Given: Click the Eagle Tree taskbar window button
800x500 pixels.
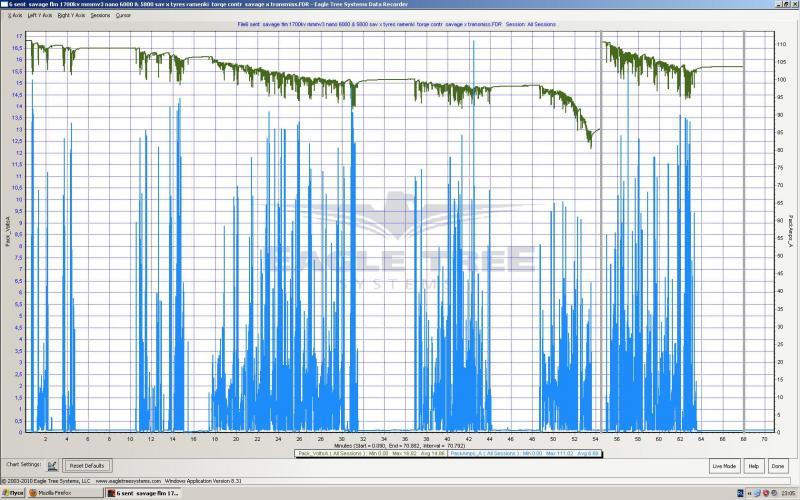Looking at the screenshot, I should pyautogui.click(x=144, y=494).
